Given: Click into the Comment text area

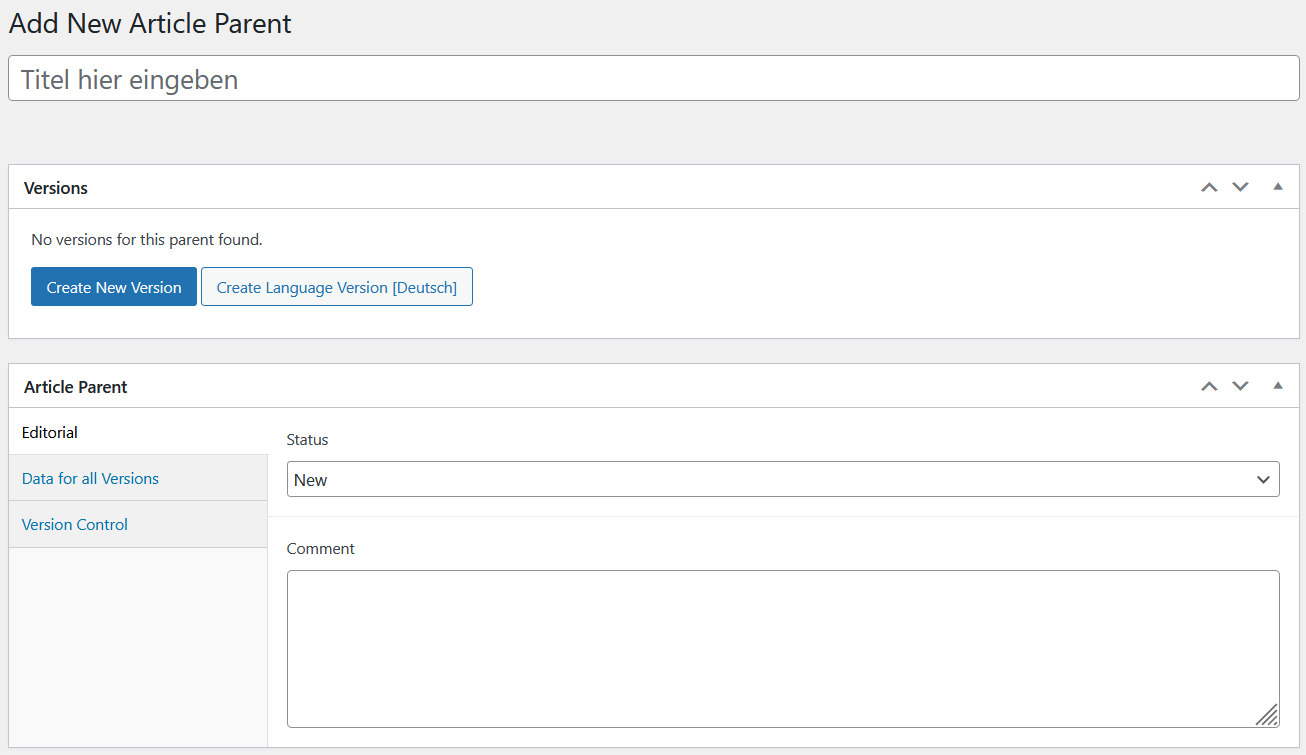Looking at the screenshot, I should (x=783, y=649).
